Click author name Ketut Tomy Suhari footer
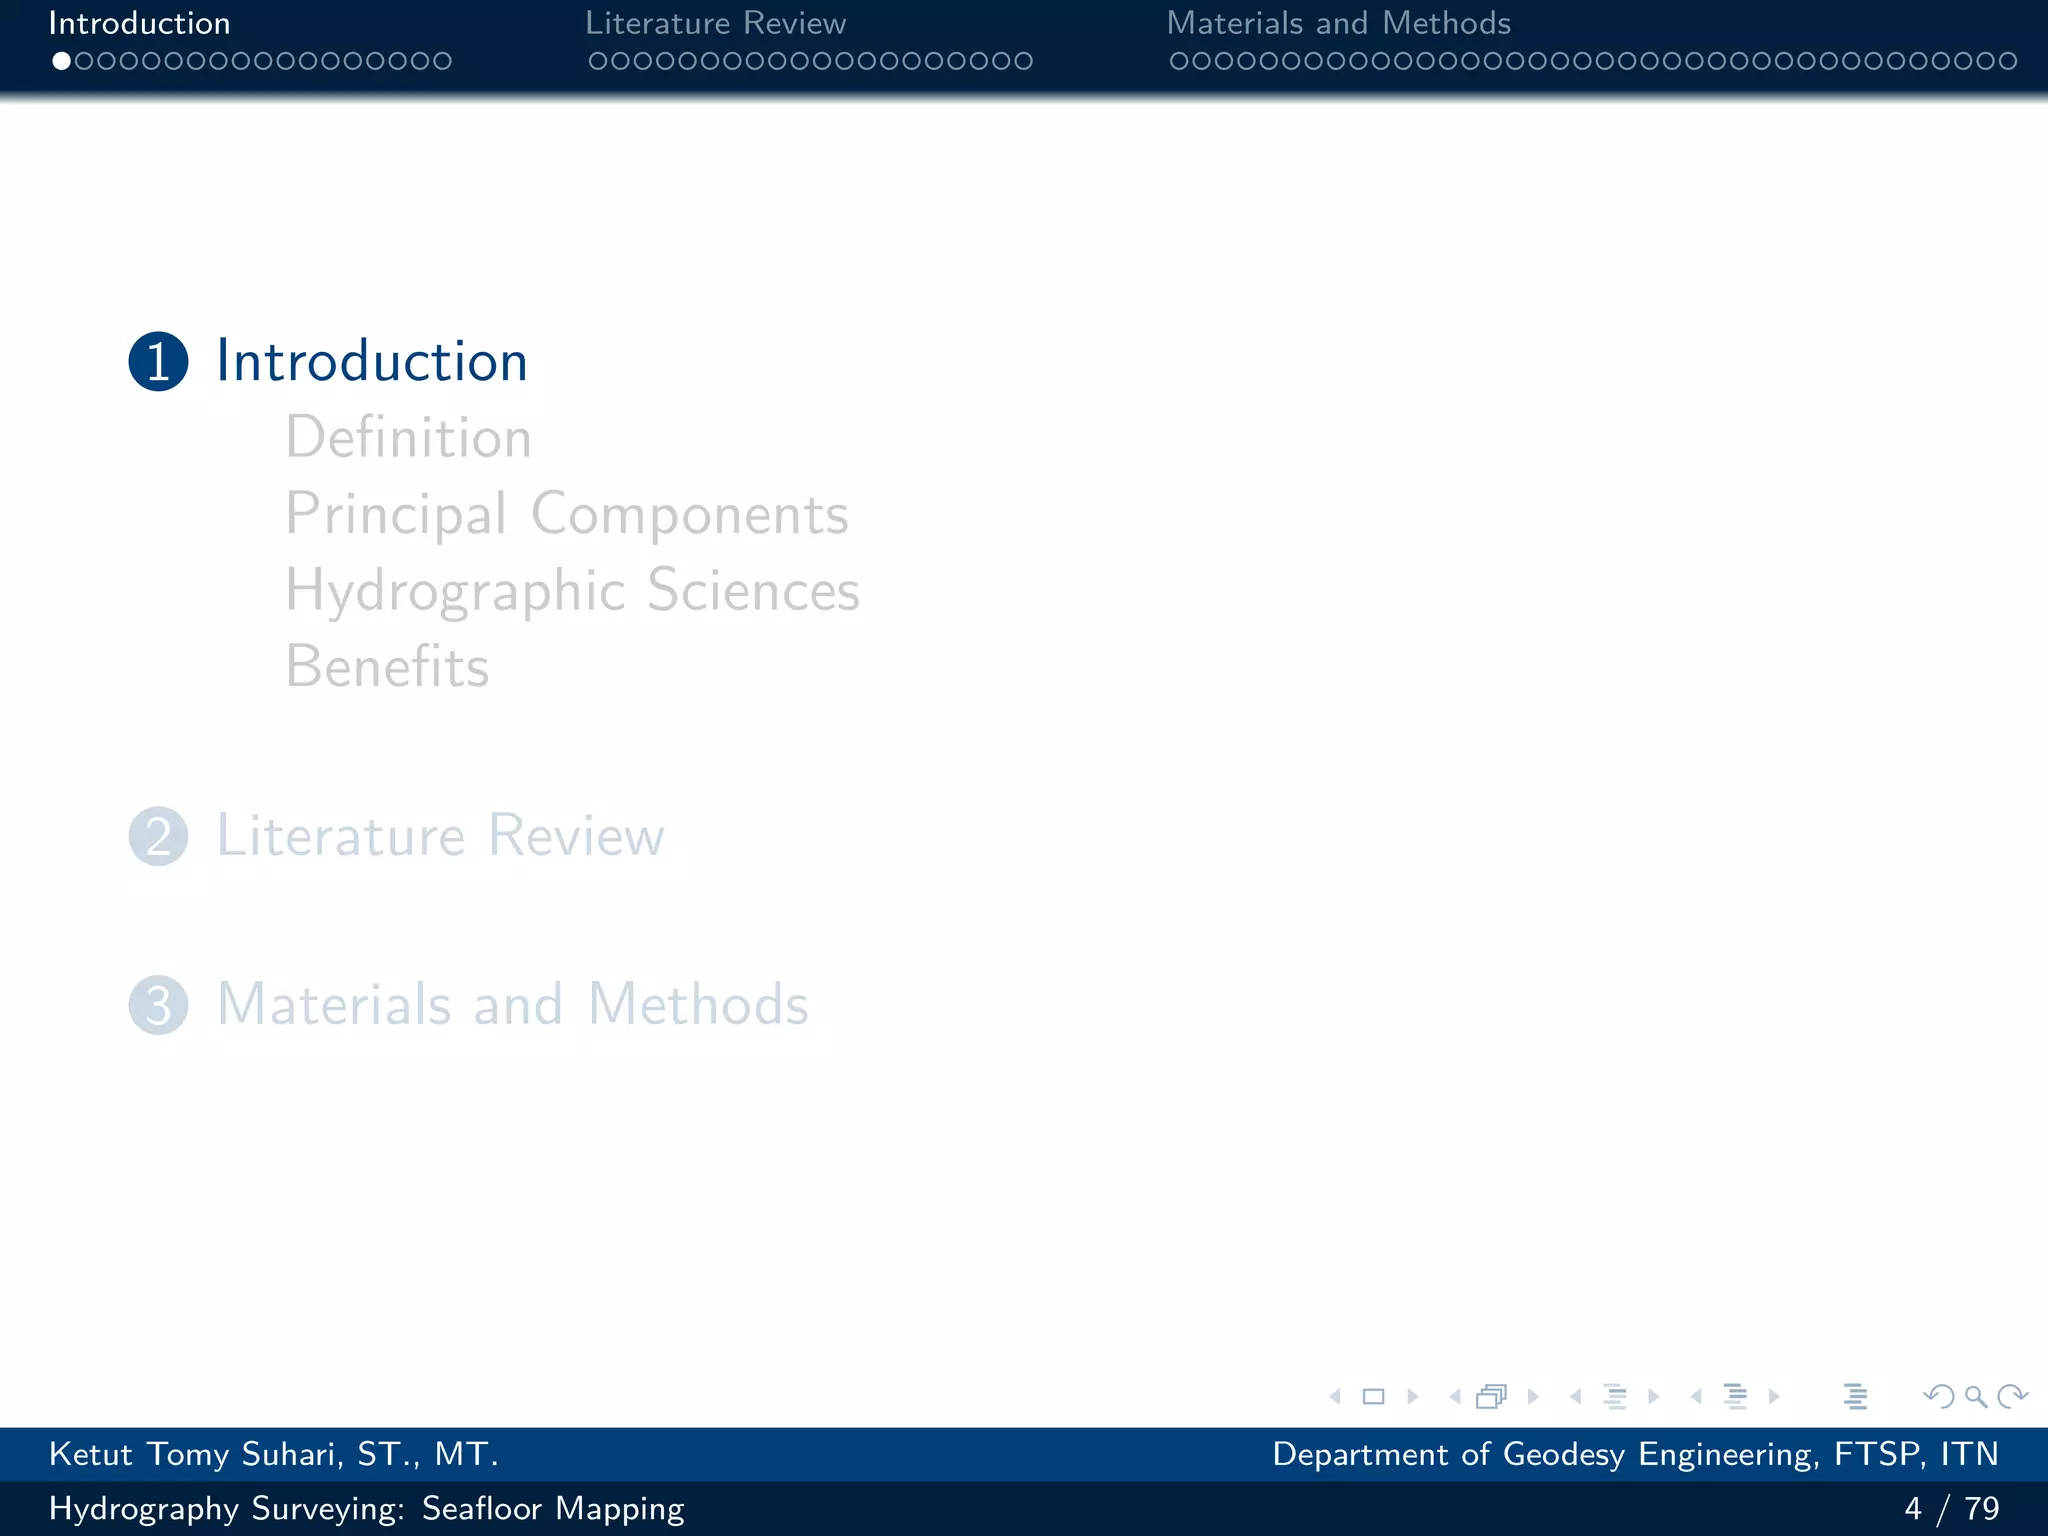2048x1536 pixels. tap(273, 1454)
